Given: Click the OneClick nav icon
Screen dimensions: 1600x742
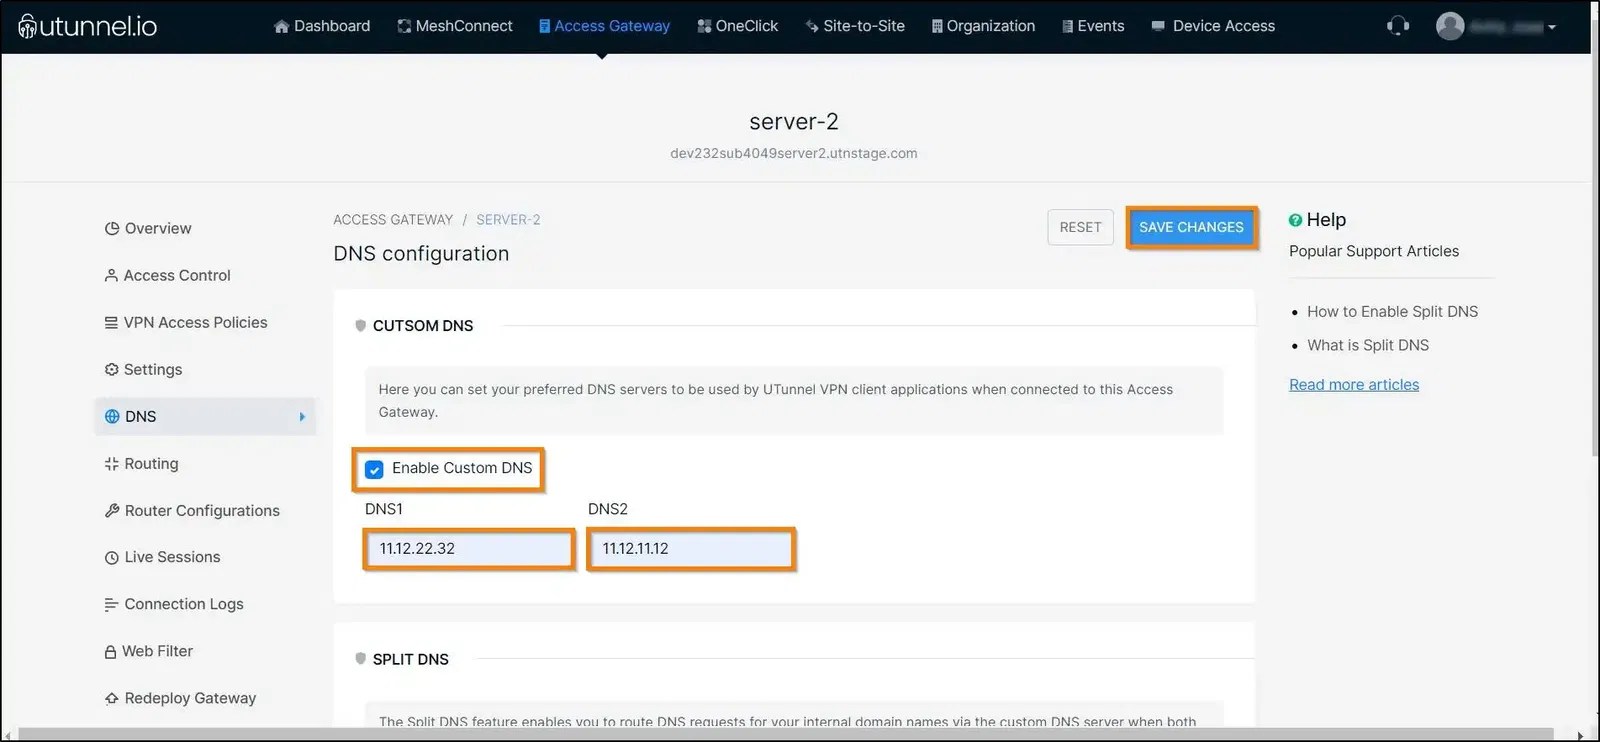Looking at the screenshot, I should [x=704, y=26].
